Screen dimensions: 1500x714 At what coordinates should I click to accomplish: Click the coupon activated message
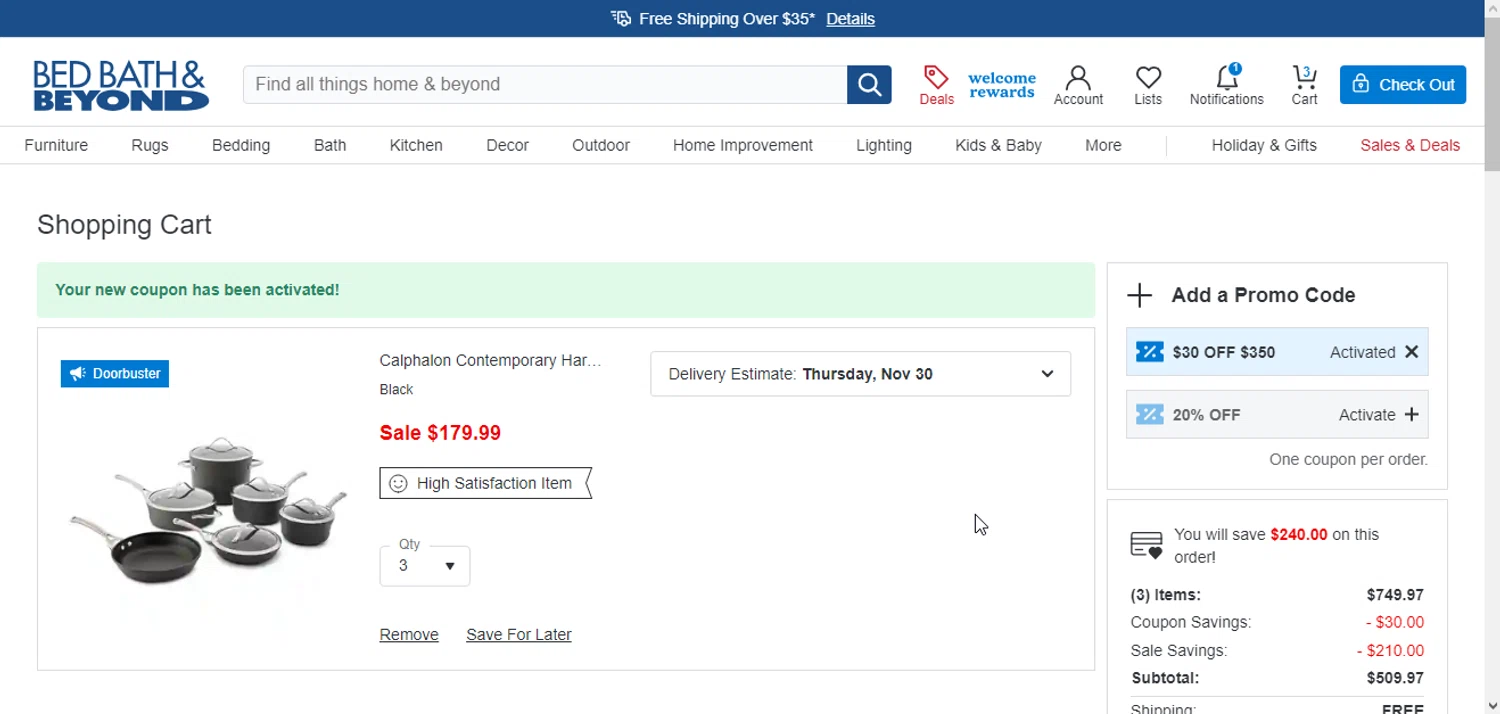point(197,290)
